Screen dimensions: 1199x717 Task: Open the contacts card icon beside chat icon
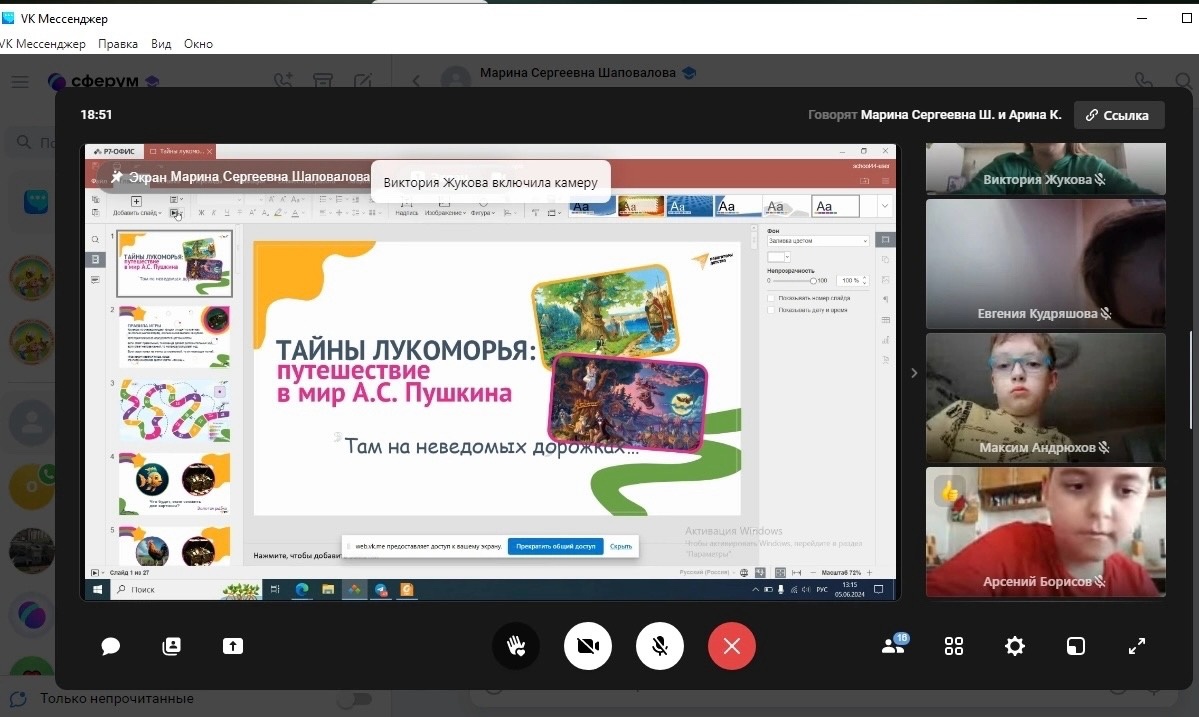click(x=172, y=647)
